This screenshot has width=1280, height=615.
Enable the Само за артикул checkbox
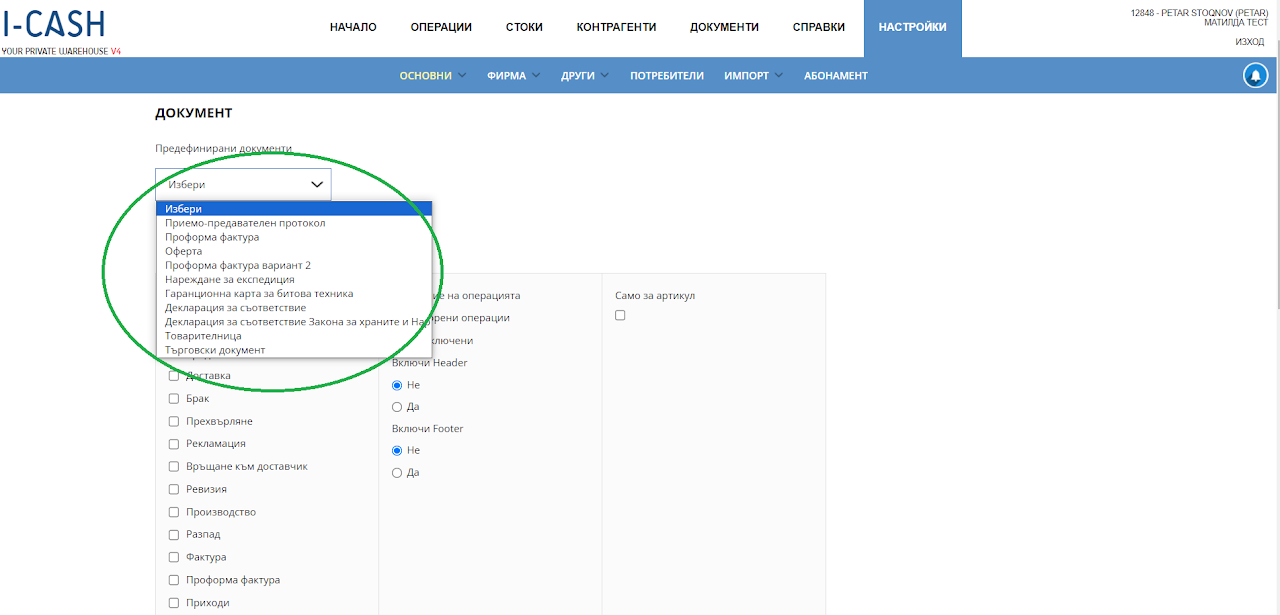[620, 315]
